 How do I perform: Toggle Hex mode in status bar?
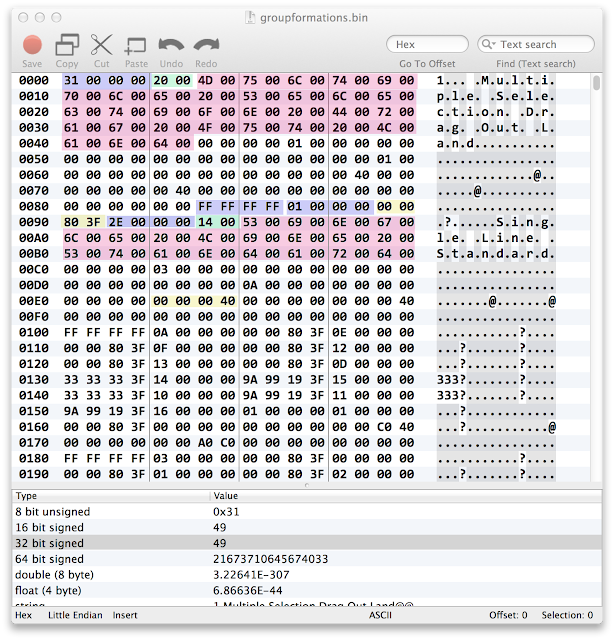[23, 615]
